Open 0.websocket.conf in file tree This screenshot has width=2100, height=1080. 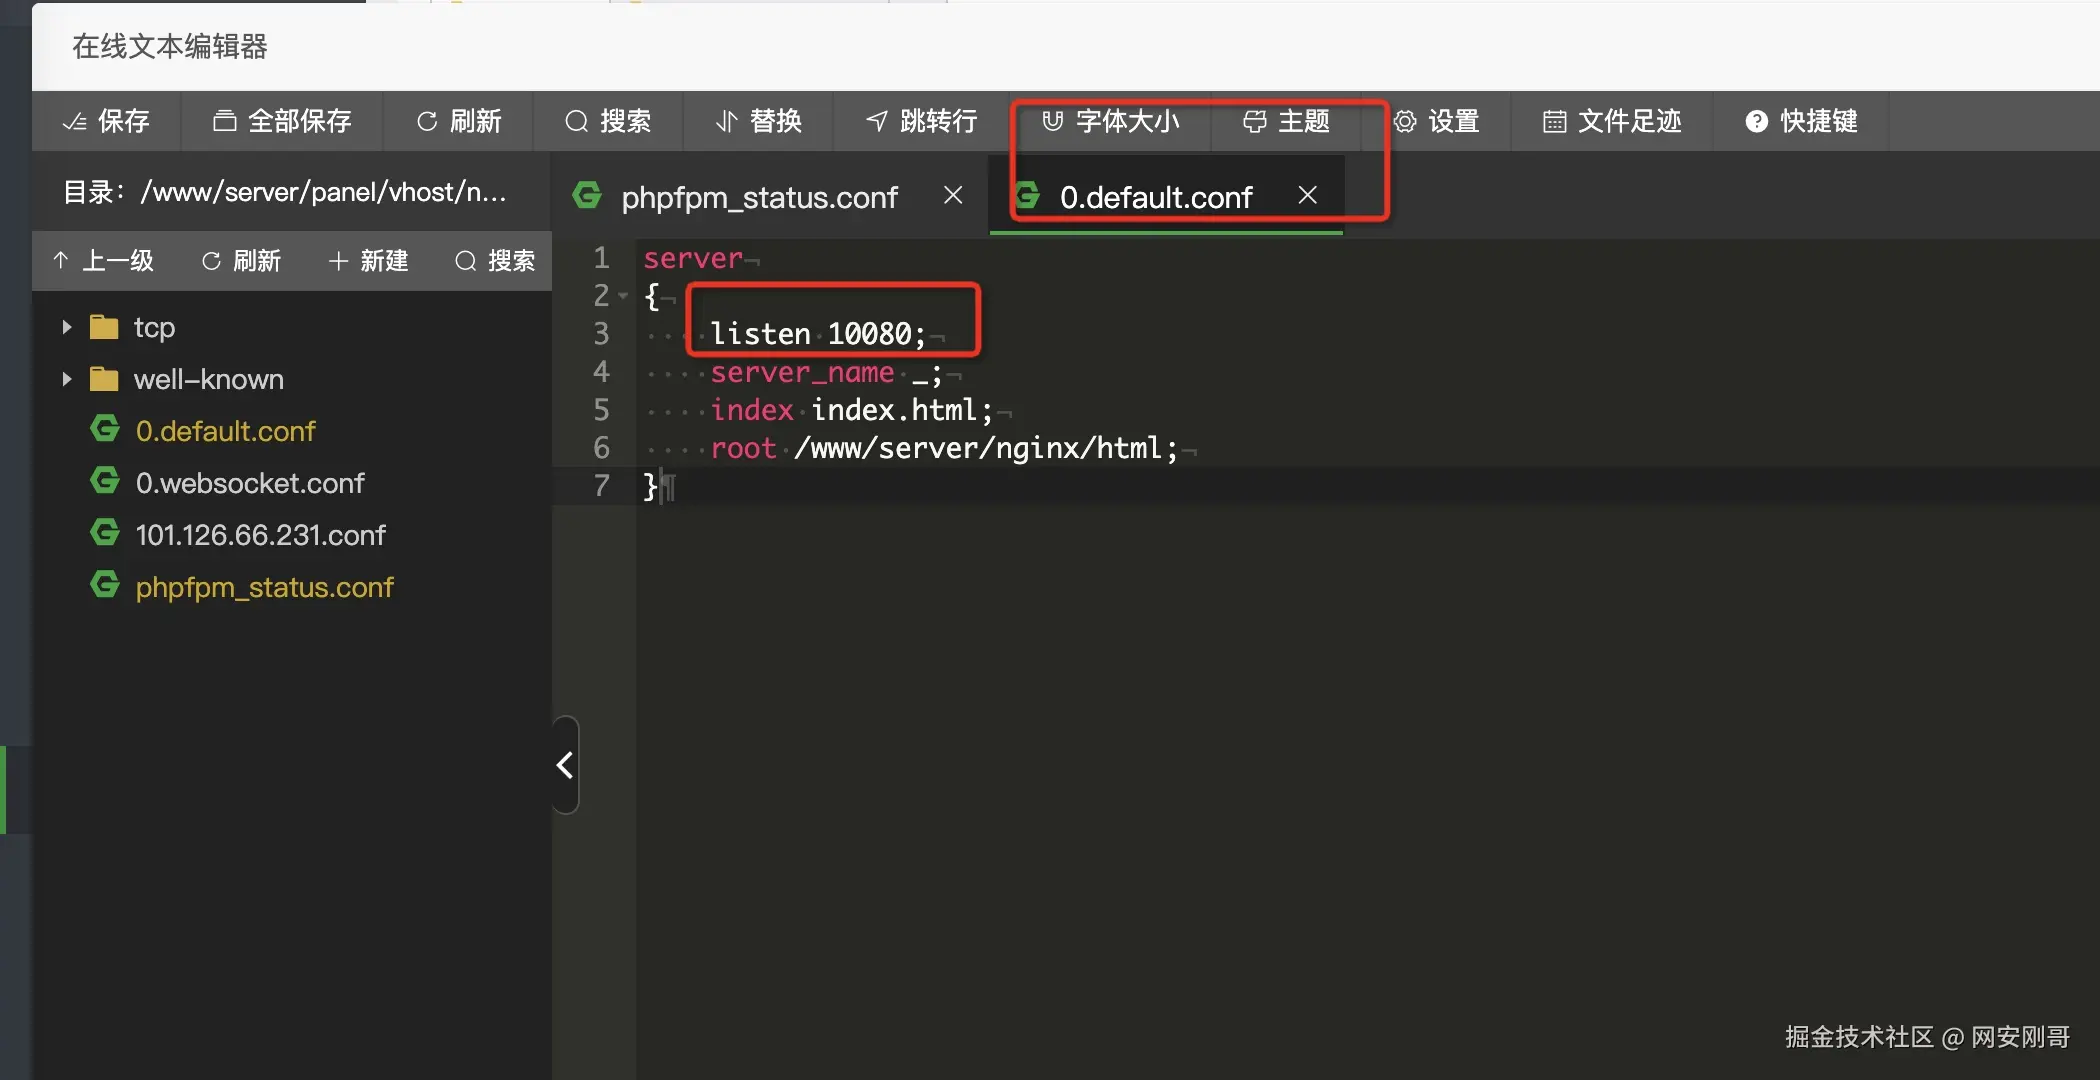(x=249, y=483)
